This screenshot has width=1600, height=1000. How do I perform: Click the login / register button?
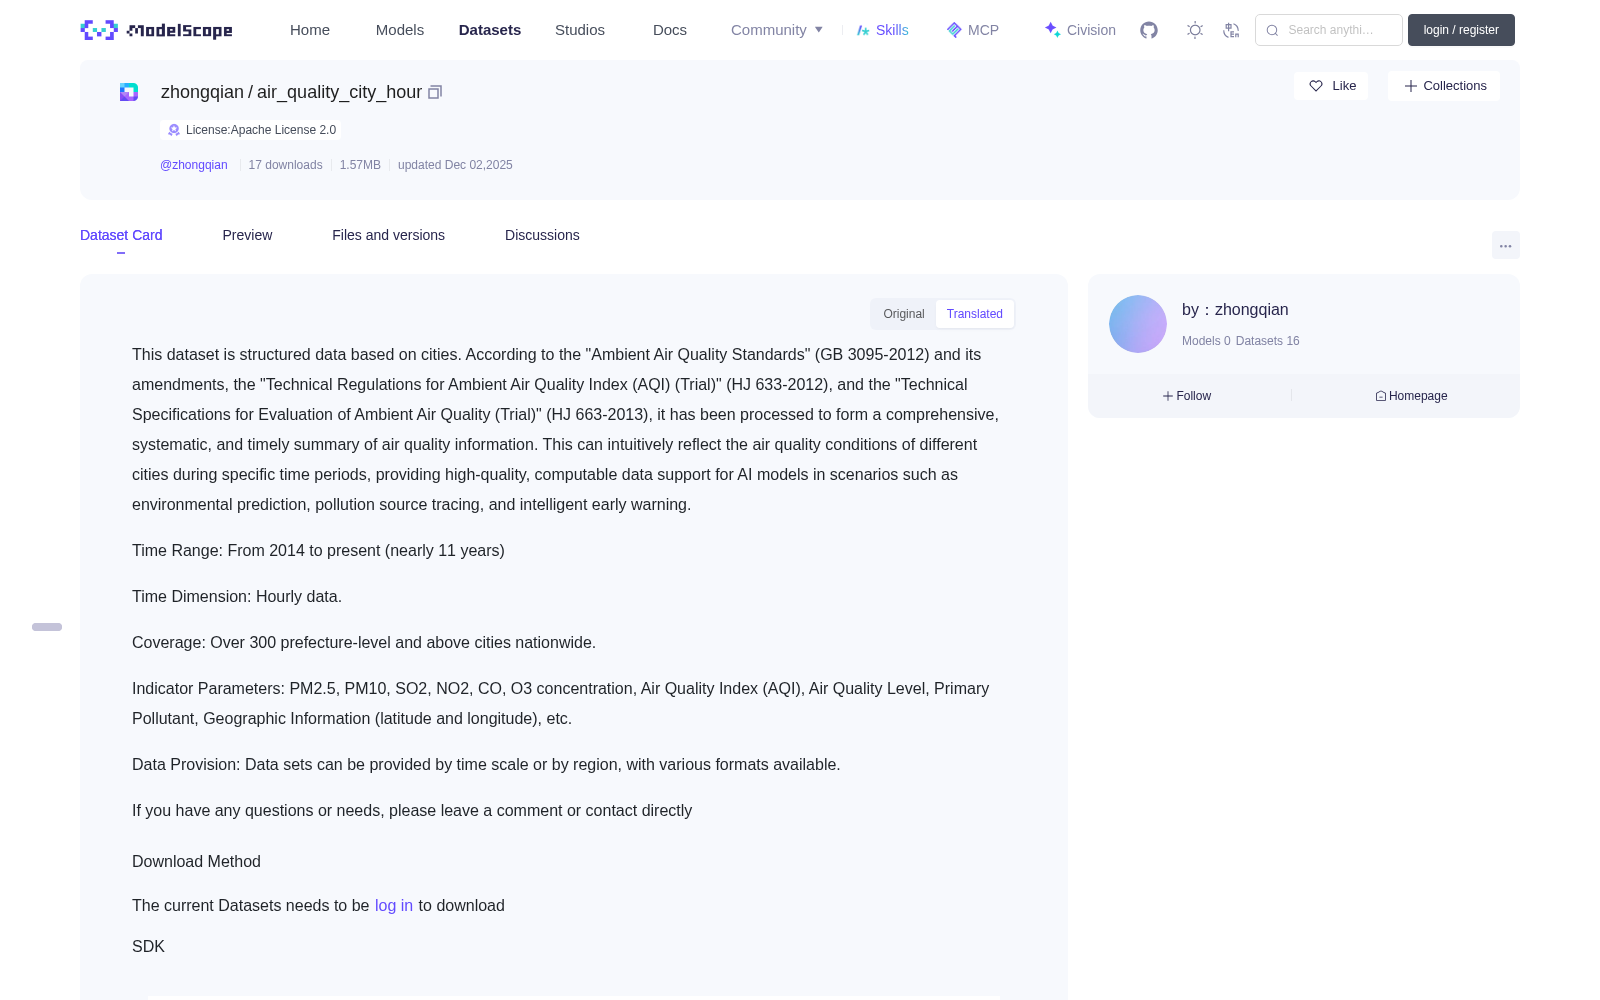[1461, 30]
